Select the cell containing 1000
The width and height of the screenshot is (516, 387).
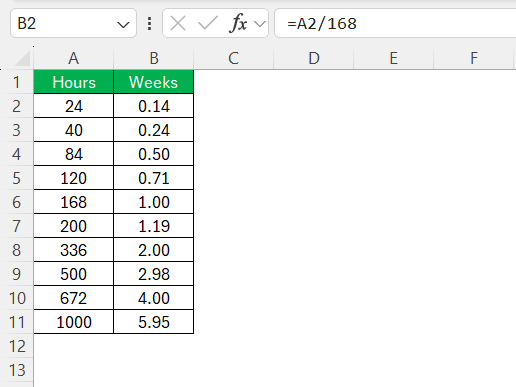click(74, 322)
